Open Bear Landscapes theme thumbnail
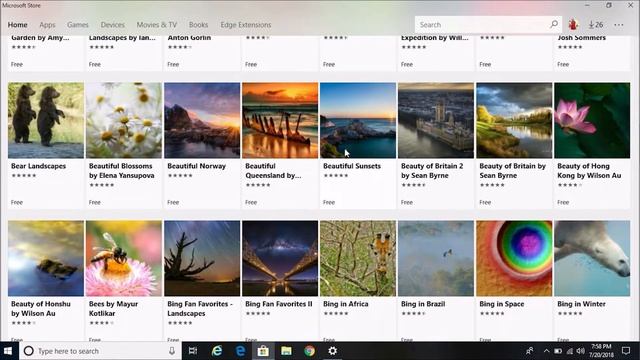 click(x=46, y=120)
